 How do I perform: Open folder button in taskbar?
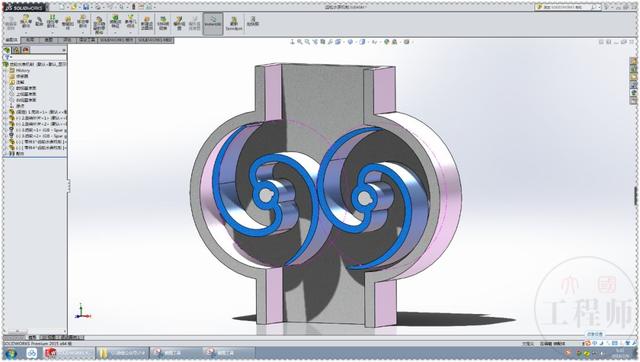click(x=122, y=353)
